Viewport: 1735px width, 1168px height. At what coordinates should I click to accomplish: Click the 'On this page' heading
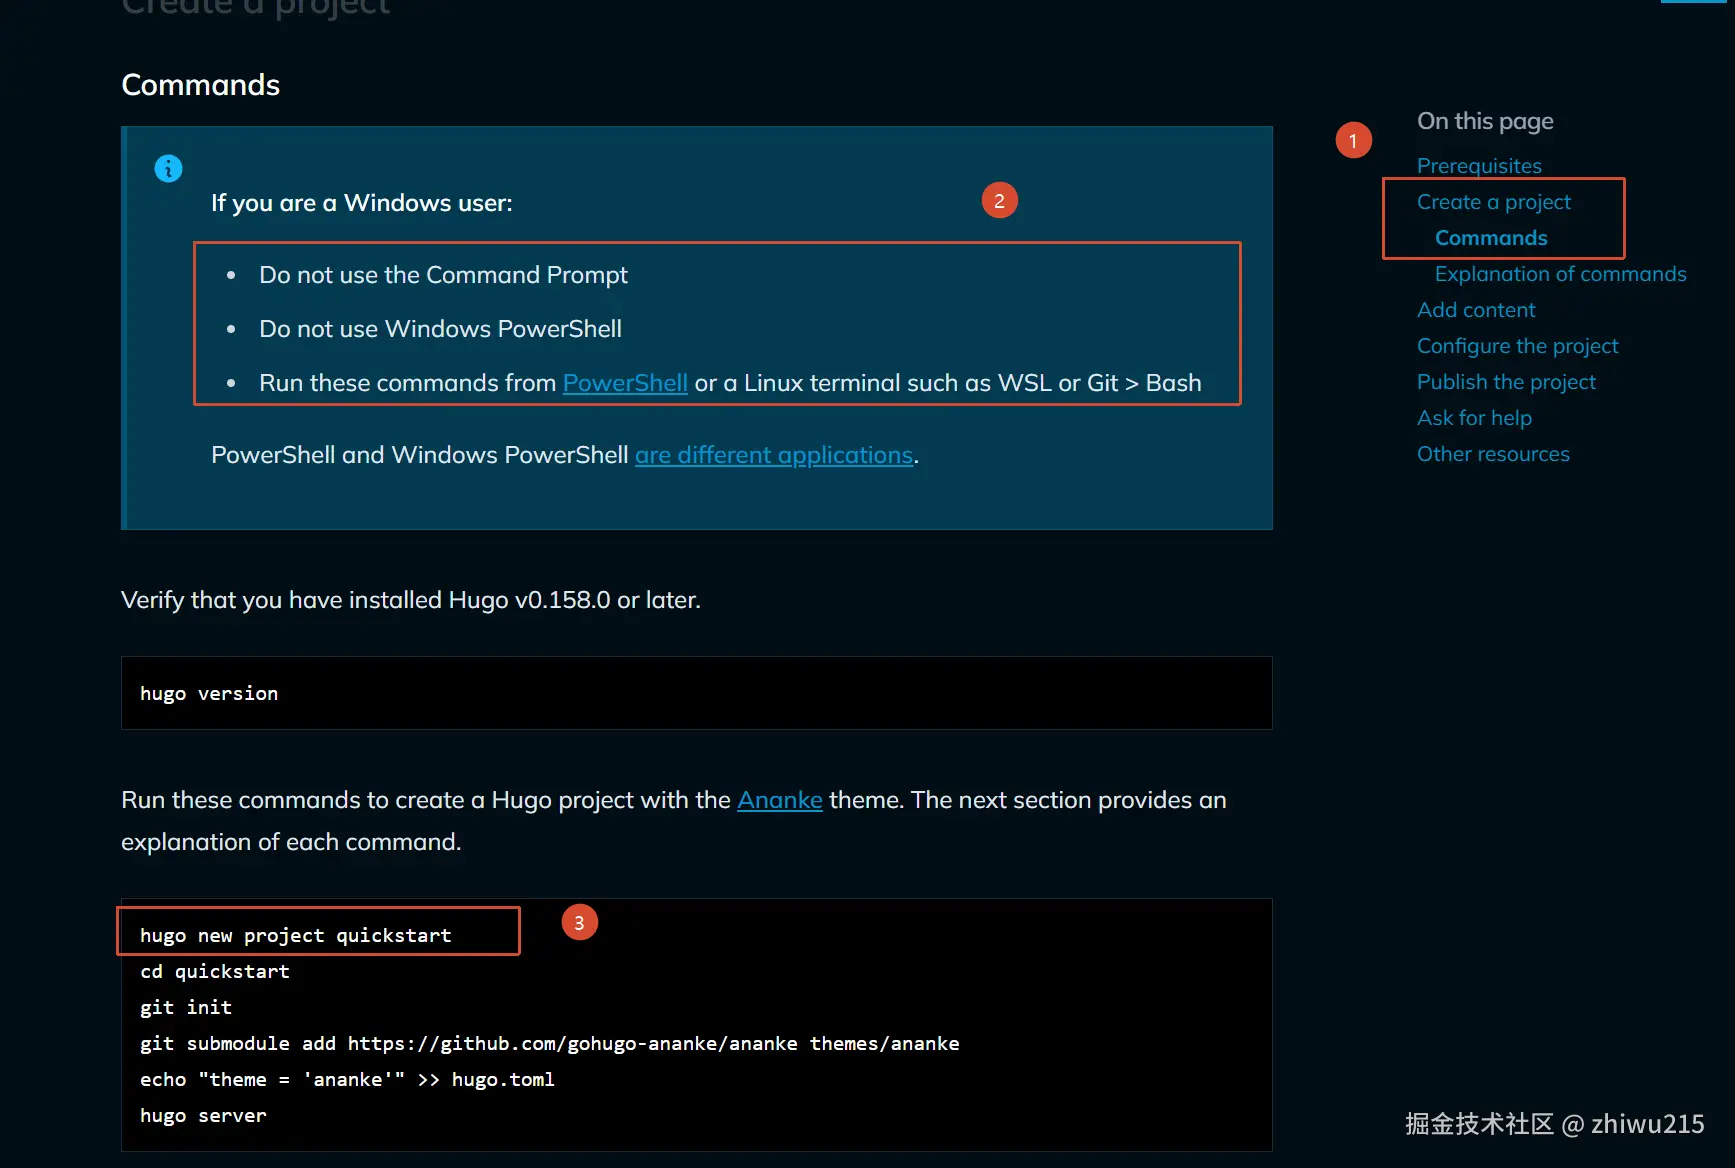(1485, 121)
